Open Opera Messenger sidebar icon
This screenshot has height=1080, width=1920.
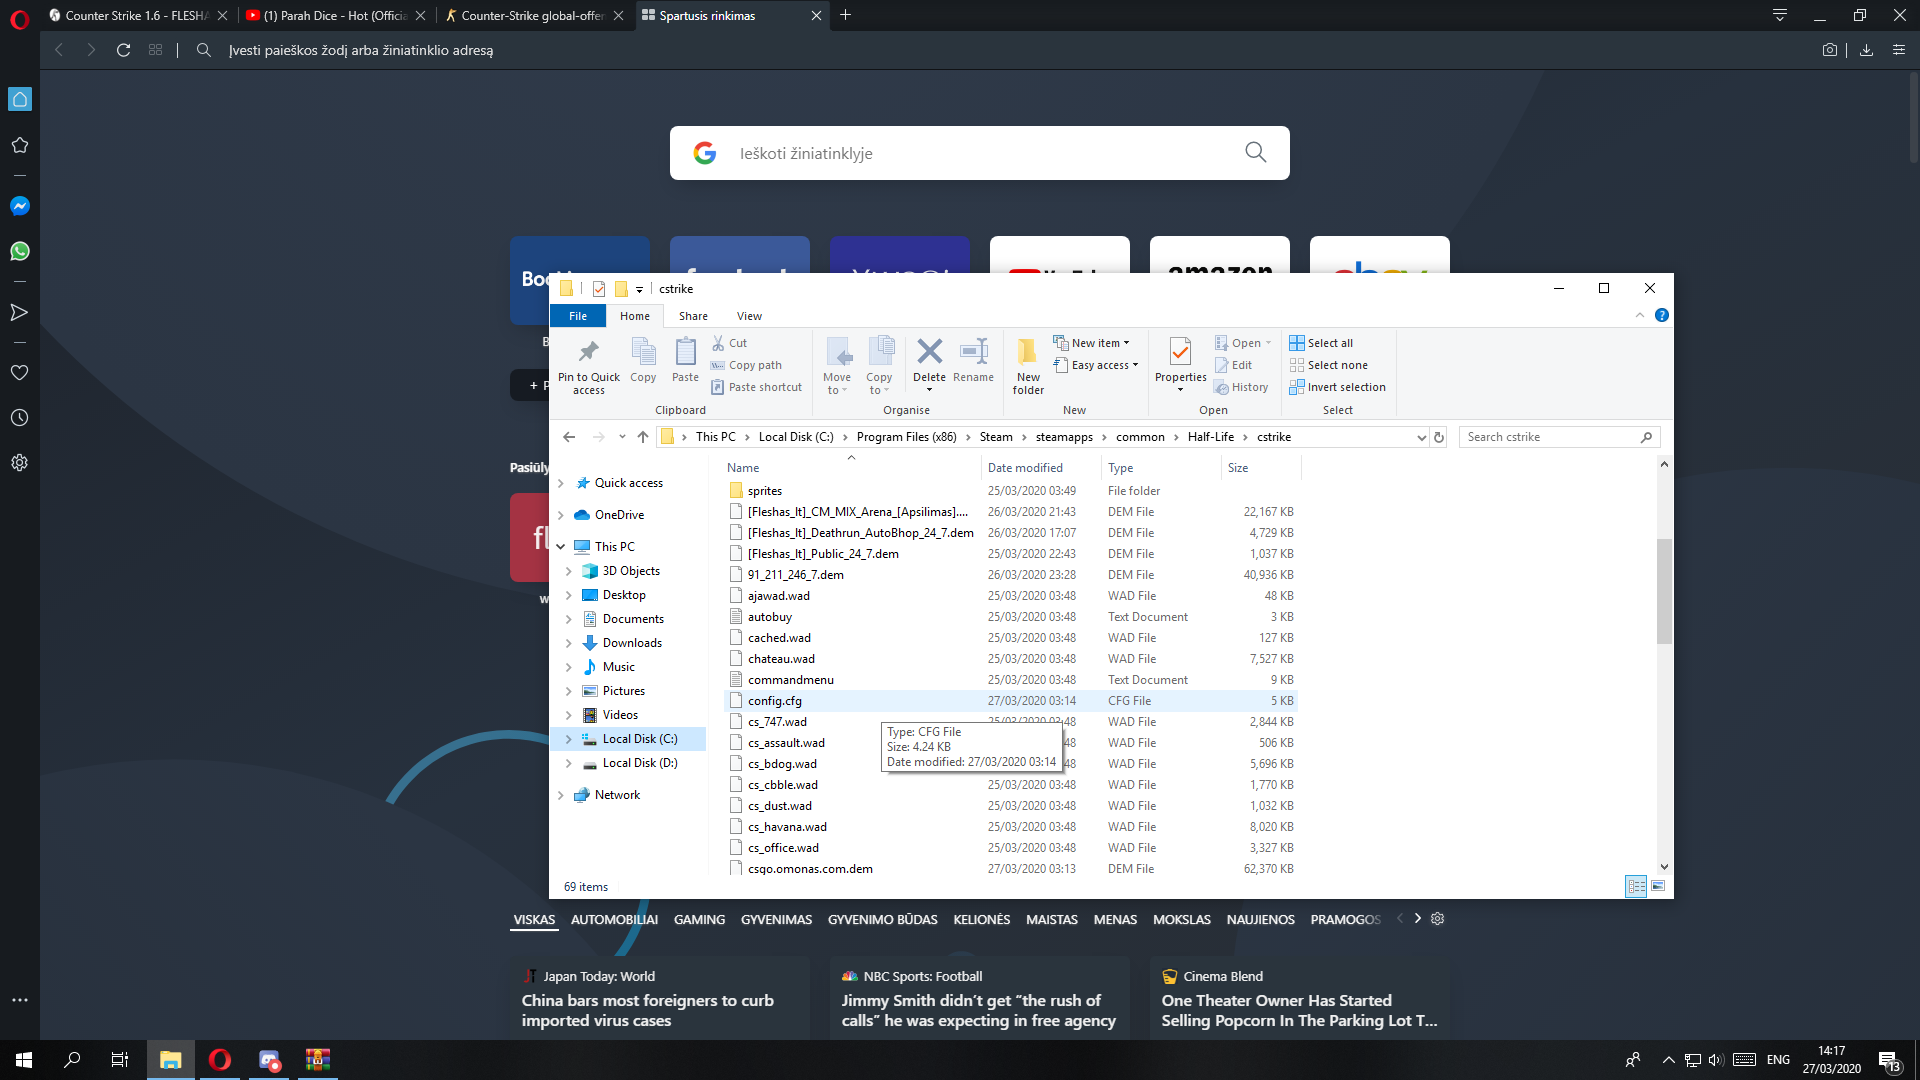19,206
